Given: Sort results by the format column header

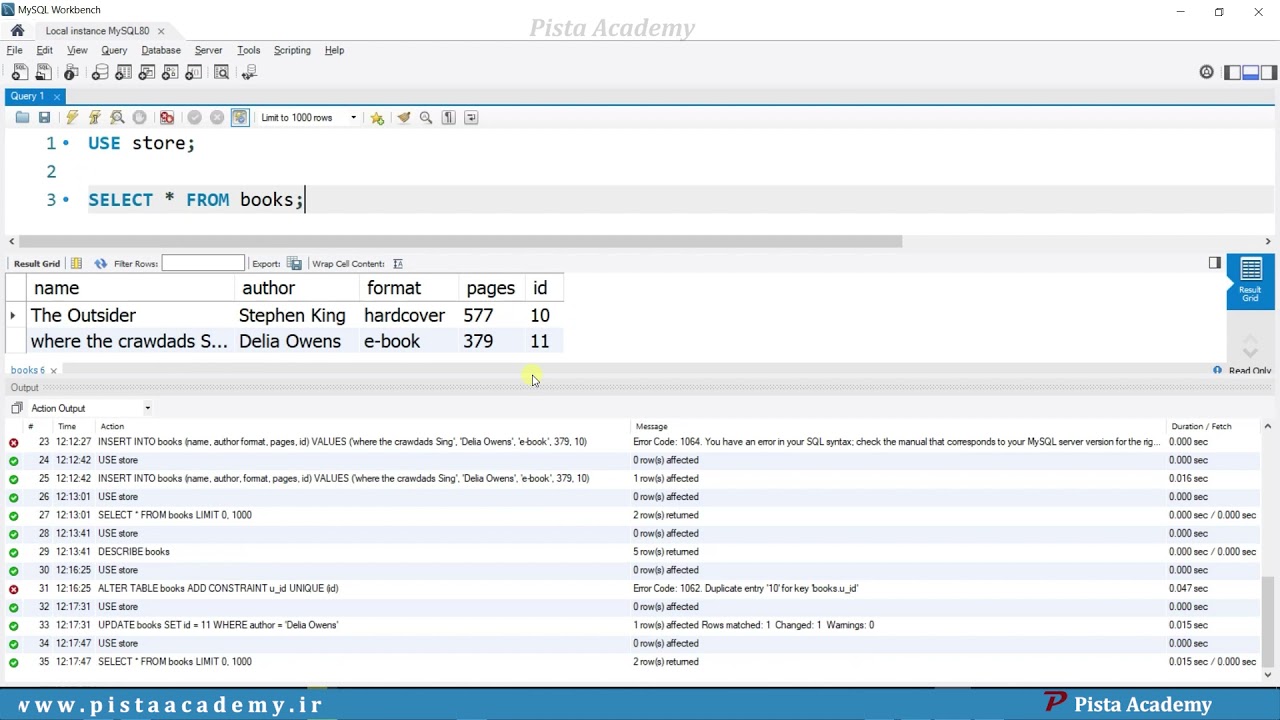Looking at the screenshot, I should 409,288.
